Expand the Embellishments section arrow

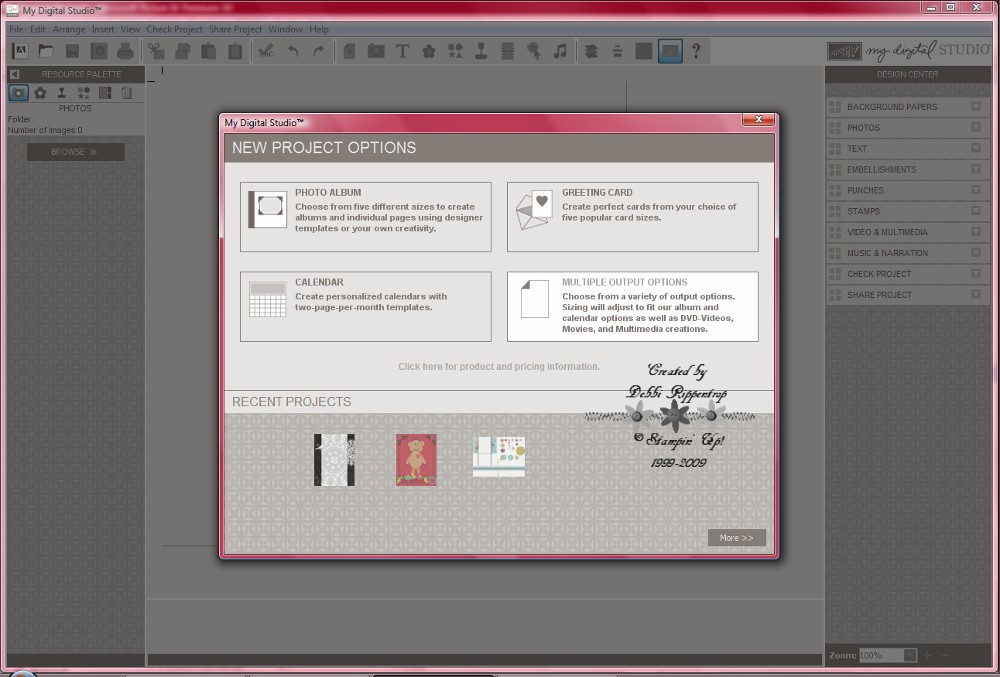click(x=976, y=169)
